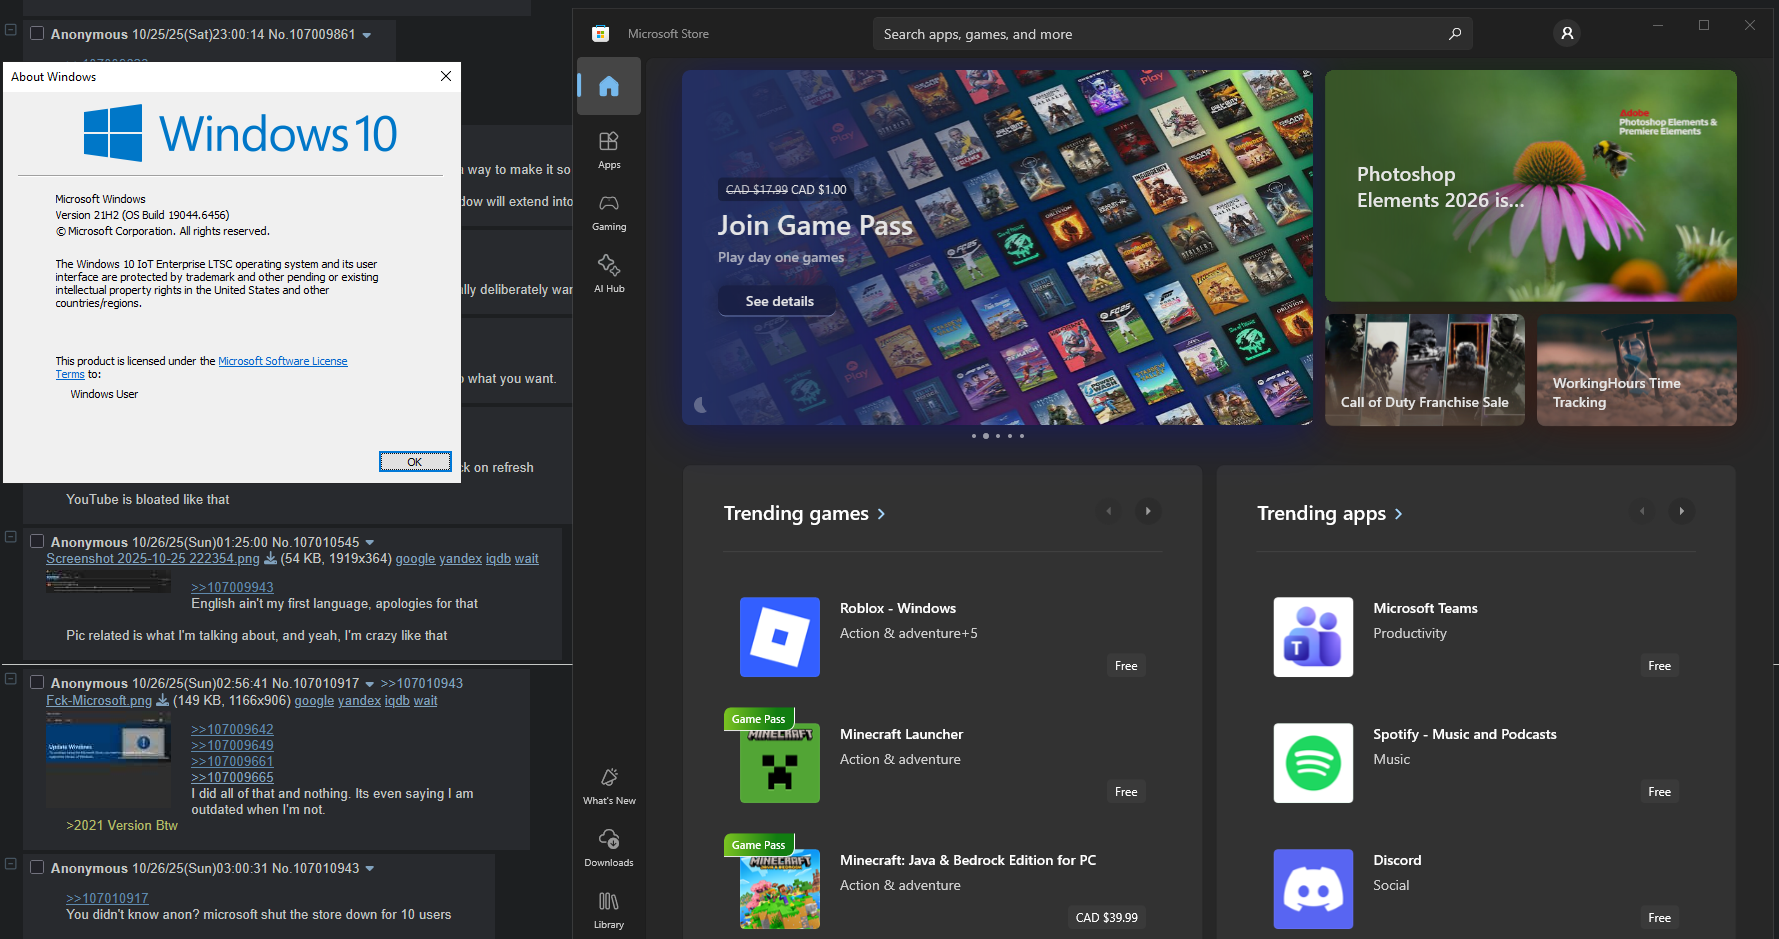This screenshot has height=939, width=1779.
Task: Follow the >>107009642 quote link
Action: 232,729
